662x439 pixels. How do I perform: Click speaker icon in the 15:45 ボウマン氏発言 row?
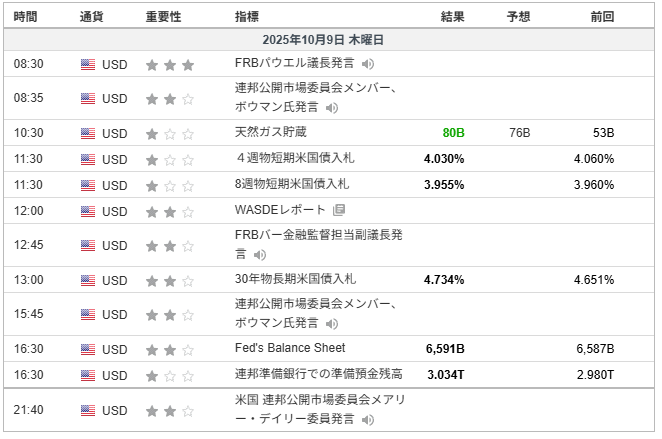(x=332, y=323)
